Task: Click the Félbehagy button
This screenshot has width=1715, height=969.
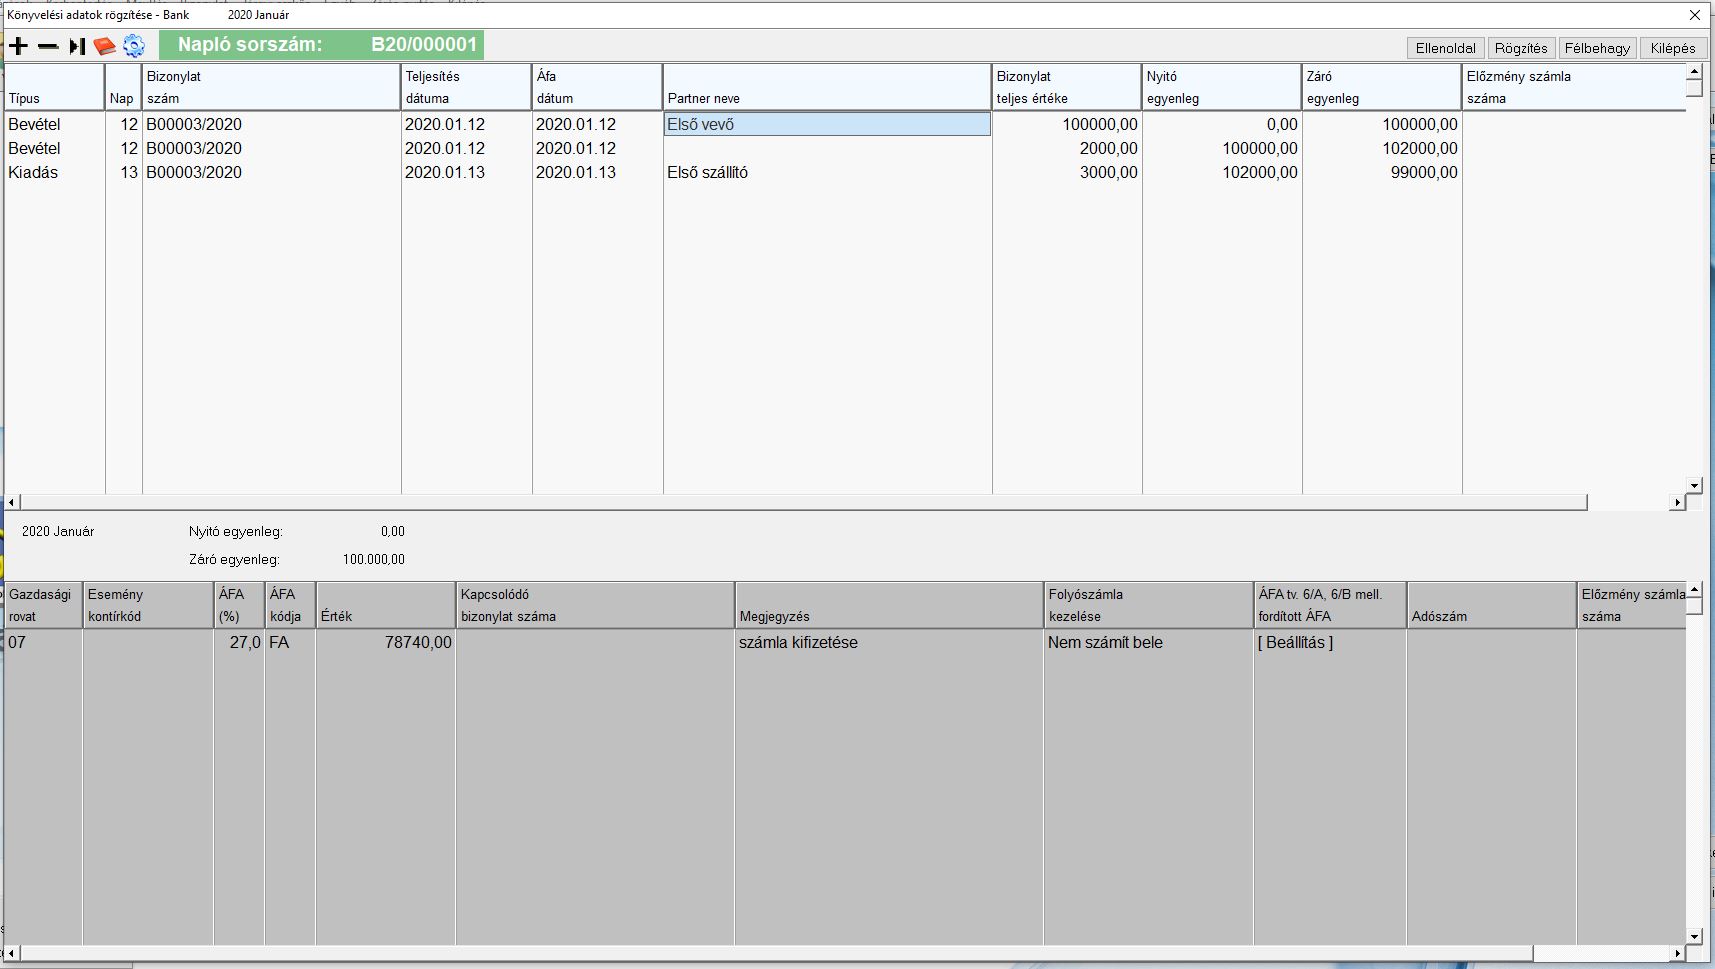Action: pyautogui.click(x=1597, y=48)
